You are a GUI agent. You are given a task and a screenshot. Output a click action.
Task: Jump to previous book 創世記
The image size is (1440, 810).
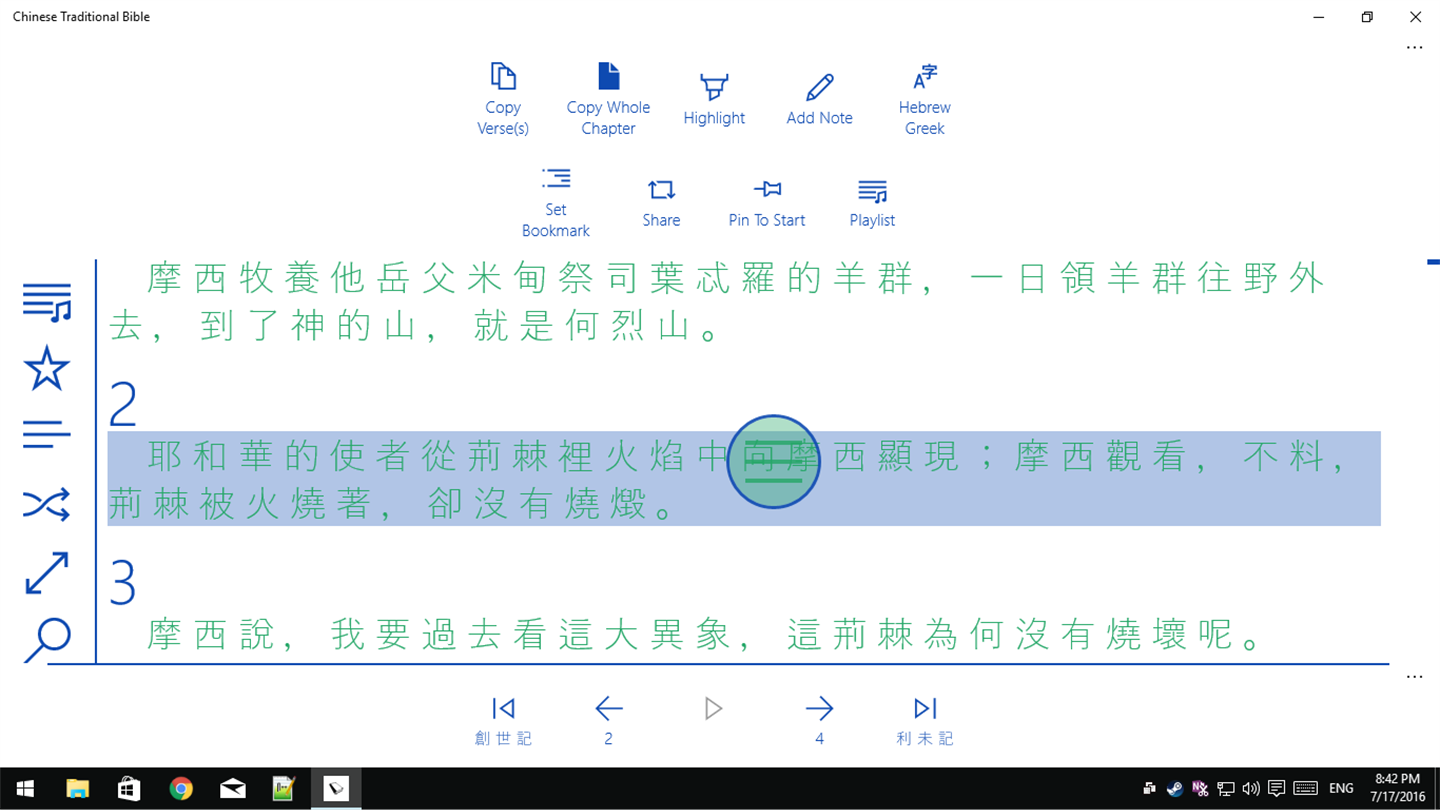click(x=503, y=722)
